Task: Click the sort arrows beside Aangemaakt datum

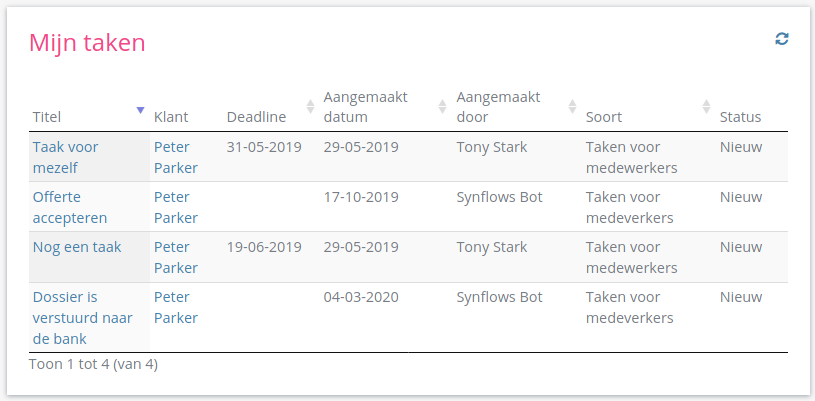Action: point(443,106)
